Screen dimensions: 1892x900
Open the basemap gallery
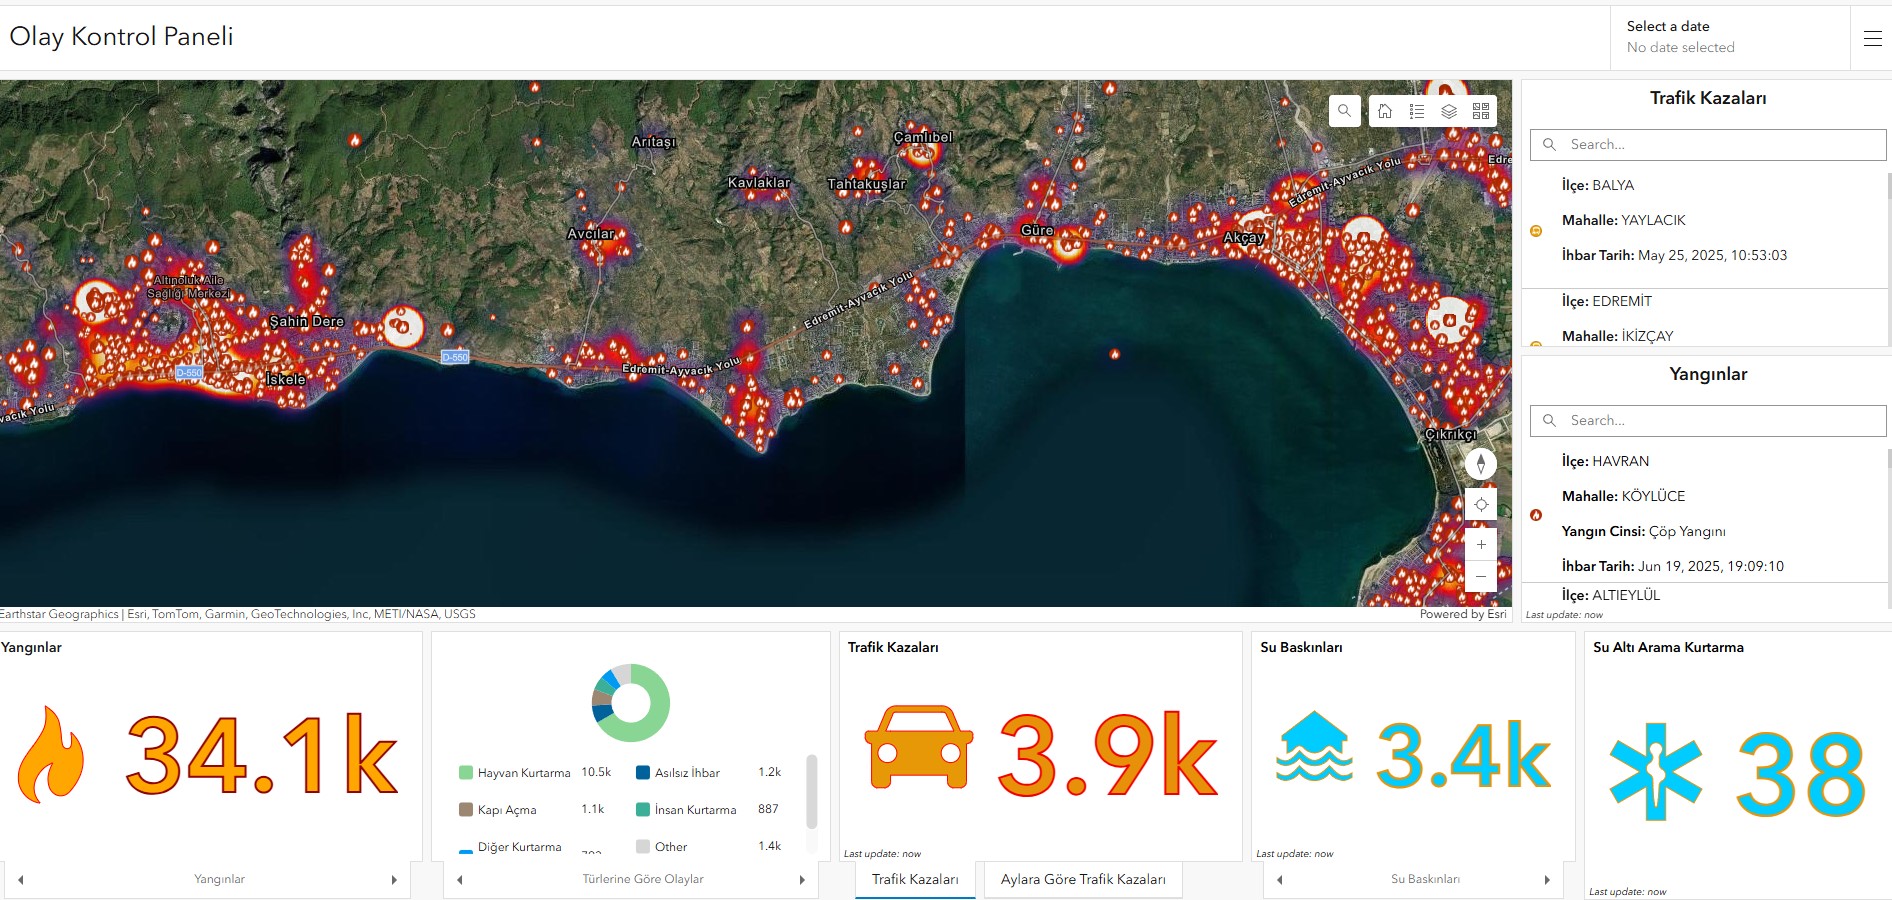click(x=1481, y=111)
